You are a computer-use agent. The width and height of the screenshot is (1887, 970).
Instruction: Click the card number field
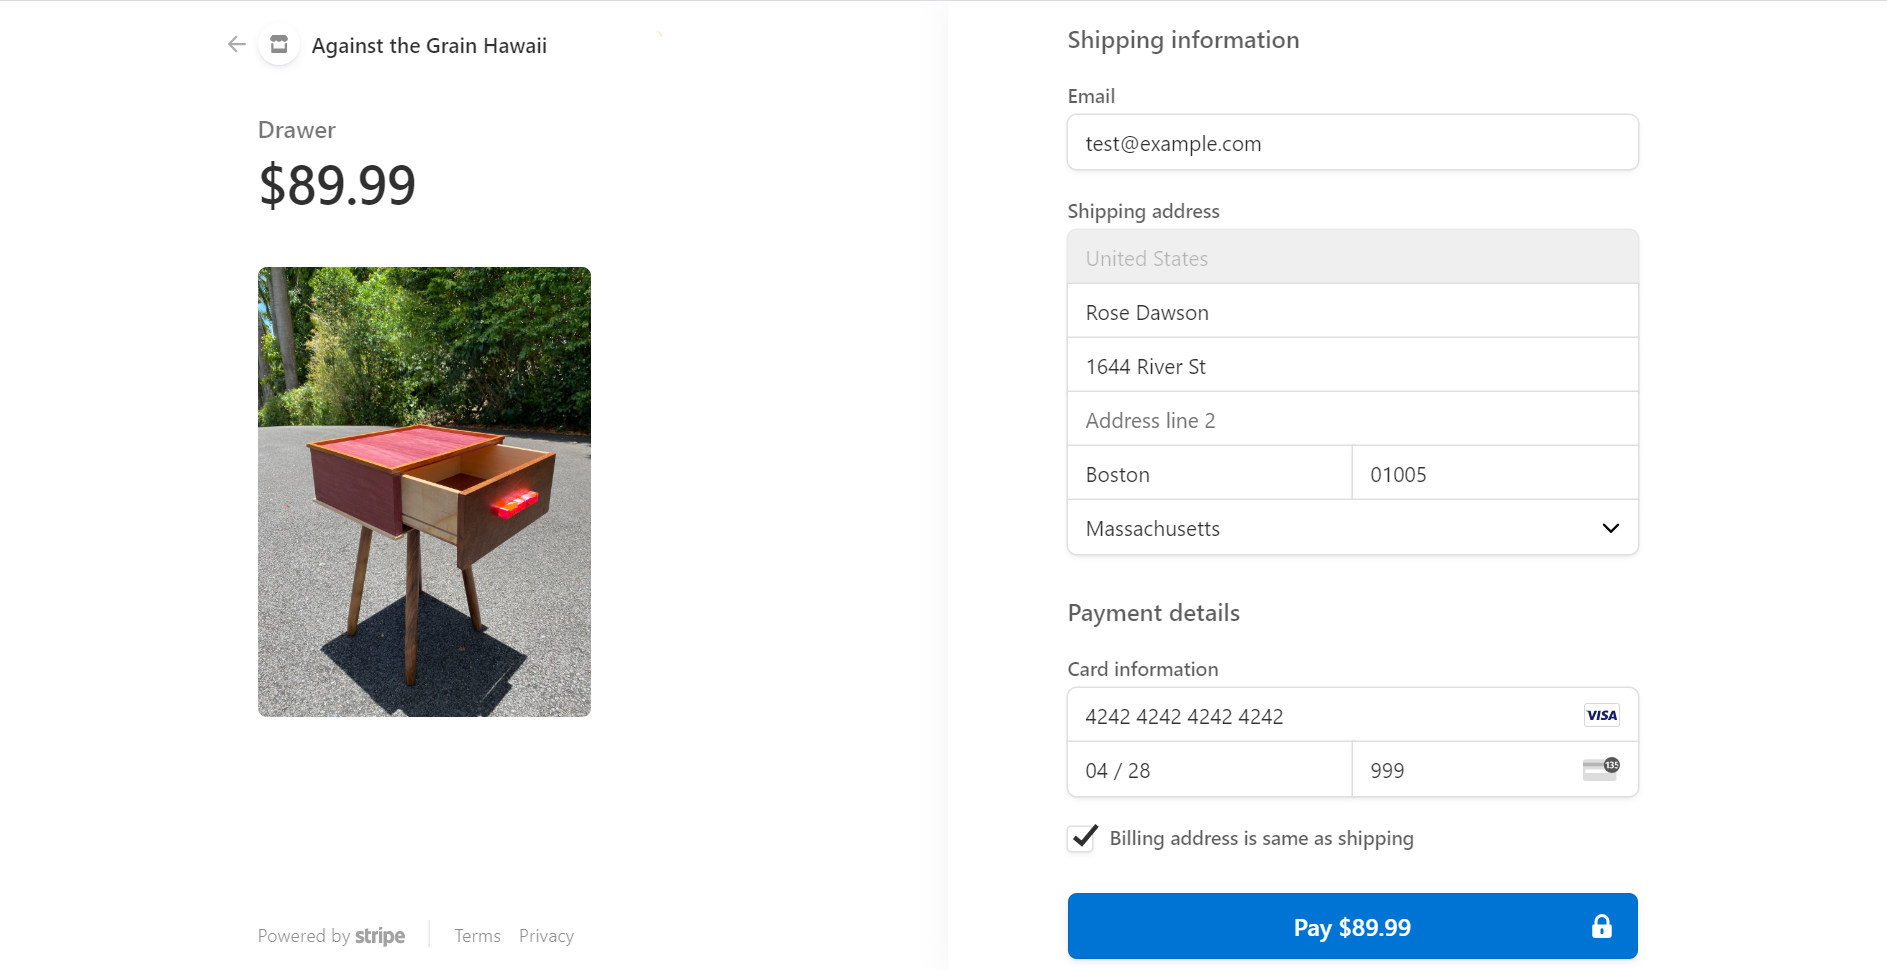1352,715
